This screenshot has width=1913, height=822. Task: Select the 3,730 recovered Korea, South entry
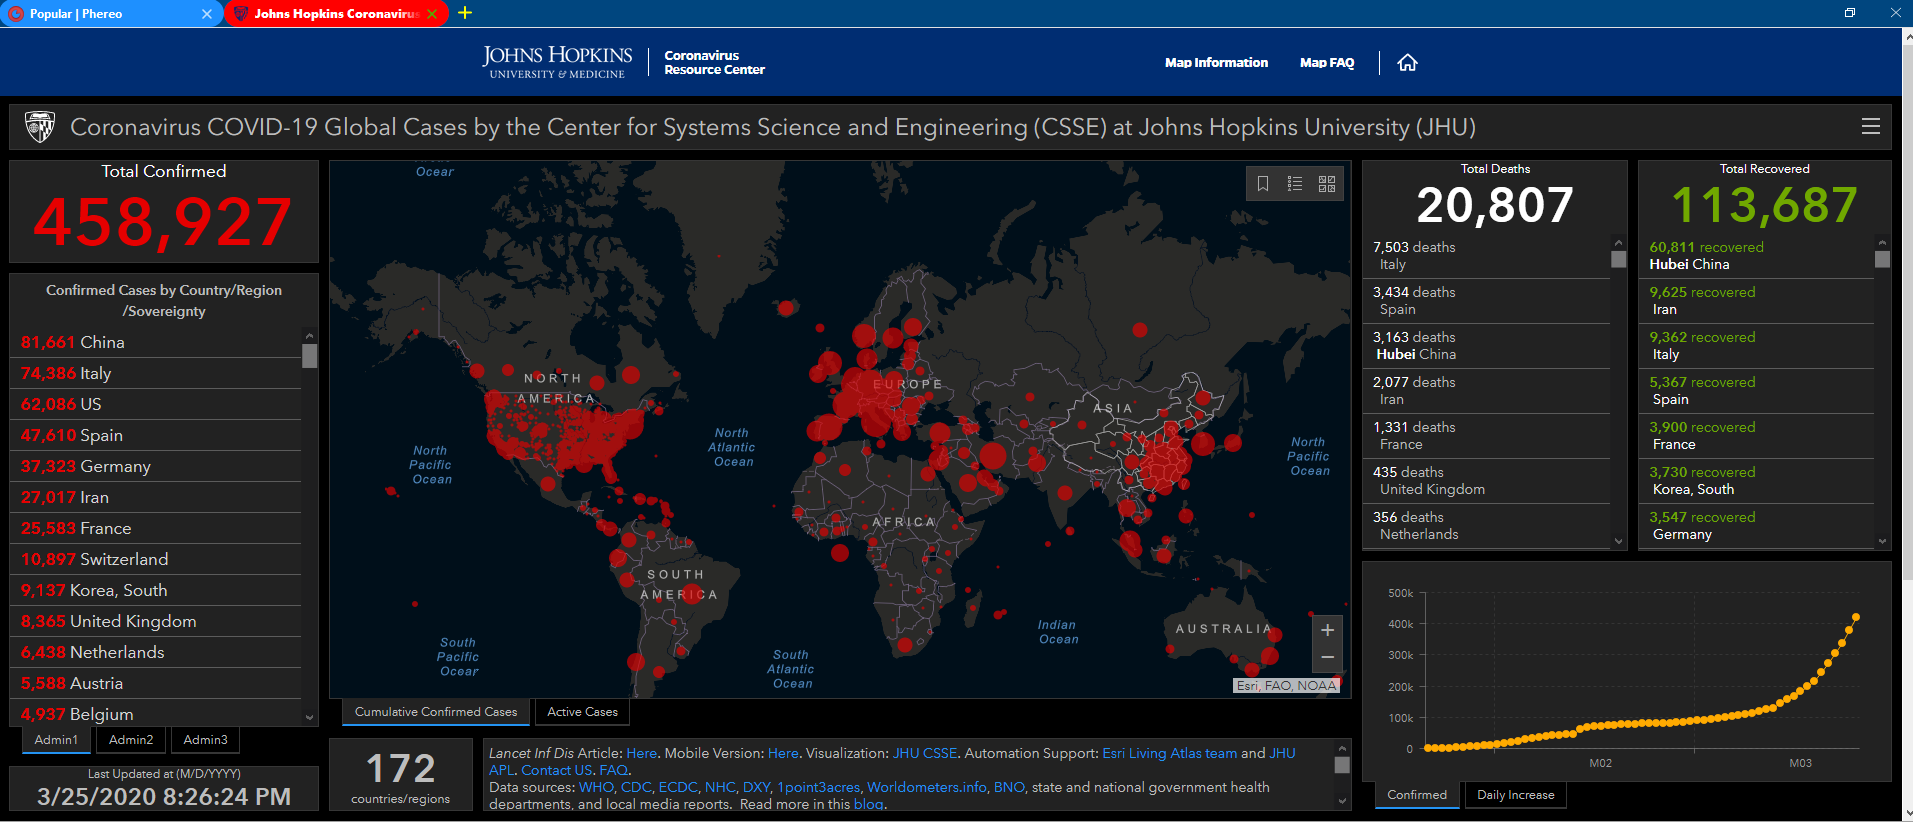pyautogui.click(x=1758, y=481)
